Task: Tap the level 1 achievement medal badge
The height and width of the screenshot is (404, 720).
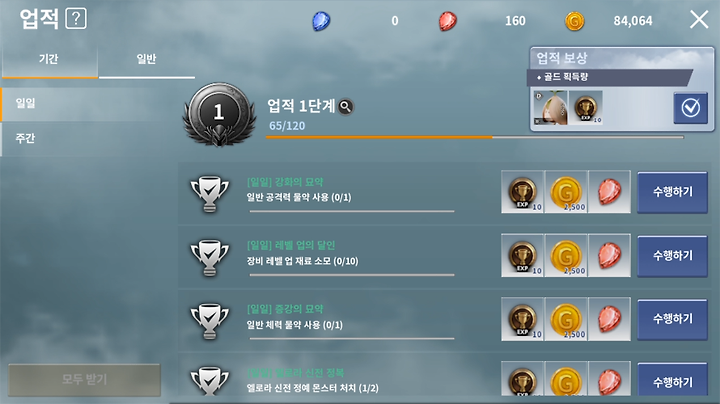Action: pyautogui.click(x=219, y=114)
